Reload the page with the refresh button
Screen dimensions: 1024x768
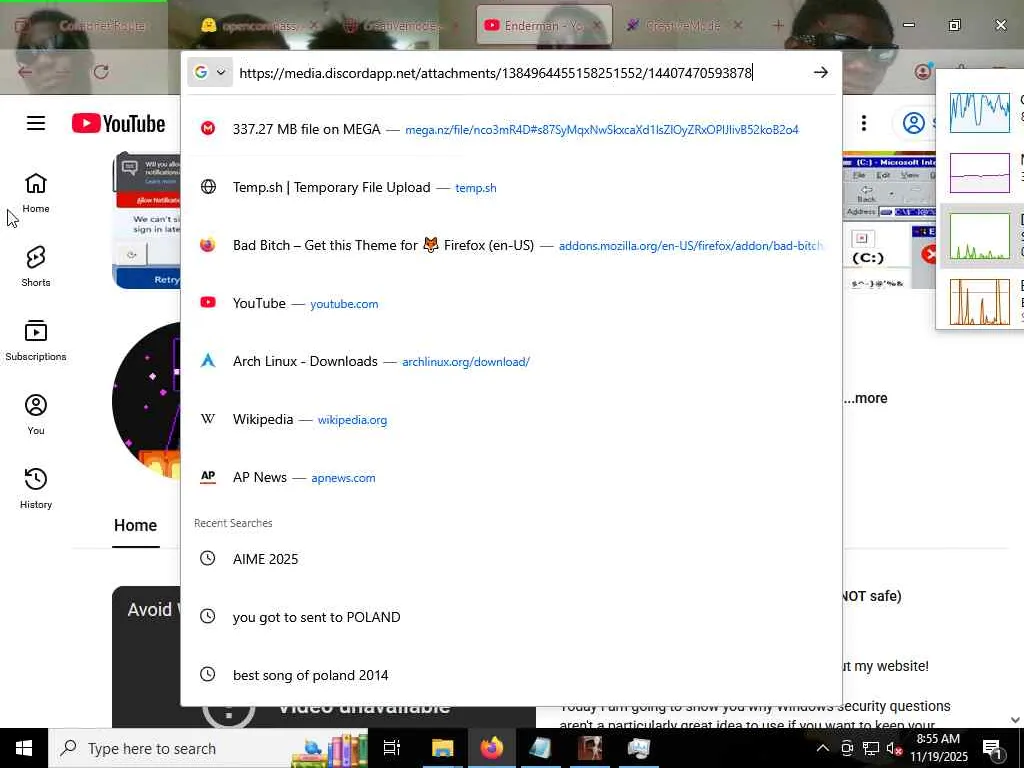(x=101, y=72)
